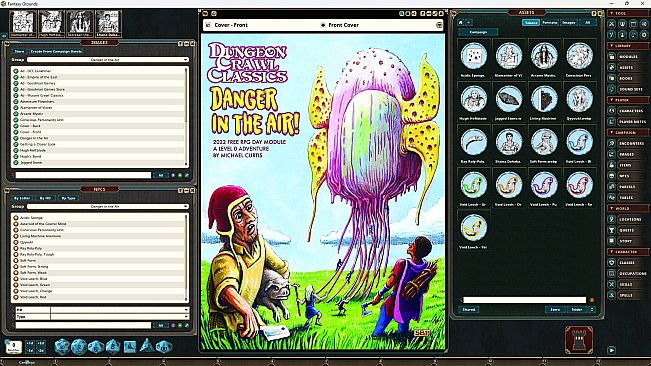This screenshot has width=651, height=366.
Task: Open Skills in Character sidebar
Action: (628, 284)
